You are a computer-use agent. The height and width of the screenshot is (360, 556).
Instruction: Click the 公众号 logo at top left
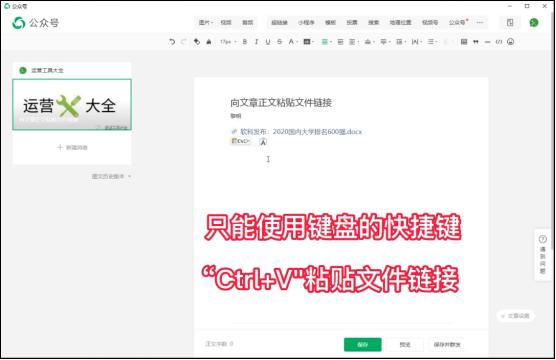35,23
